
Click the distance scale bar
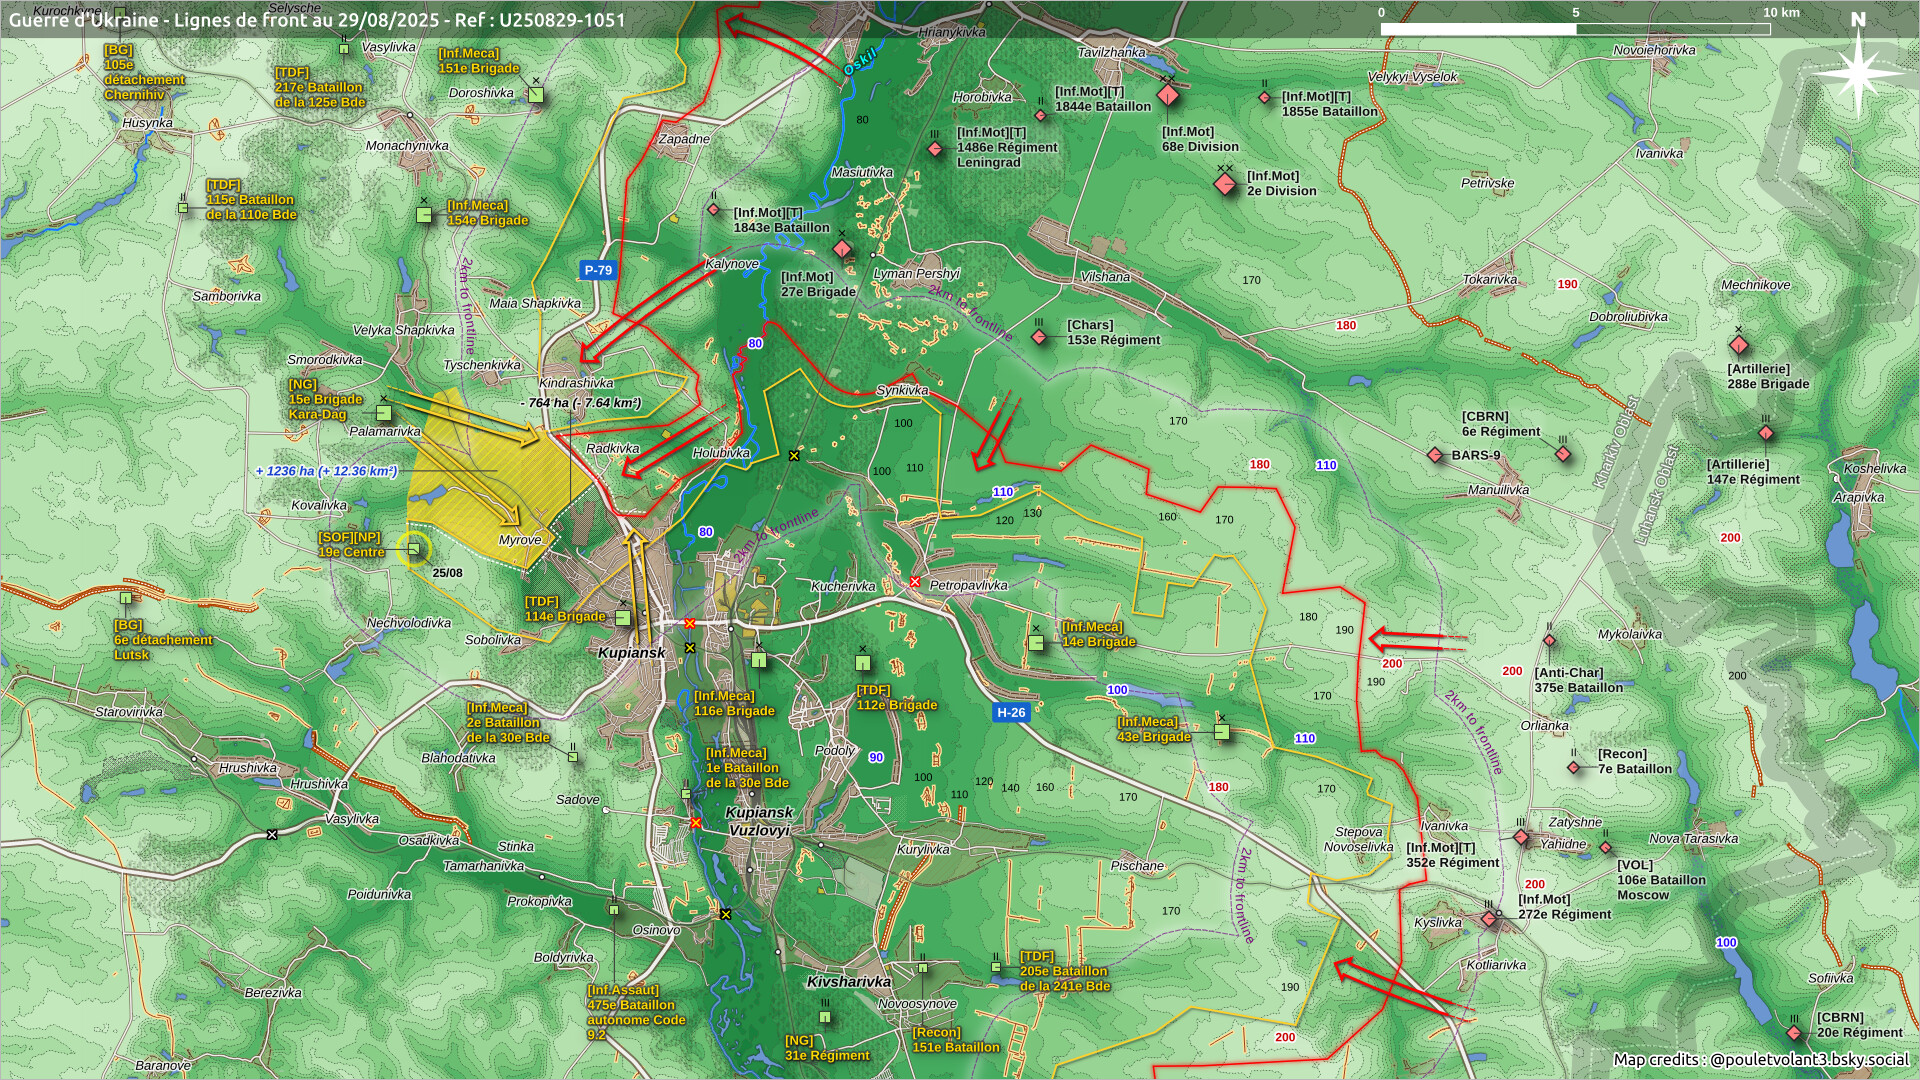pos(1575,29)
